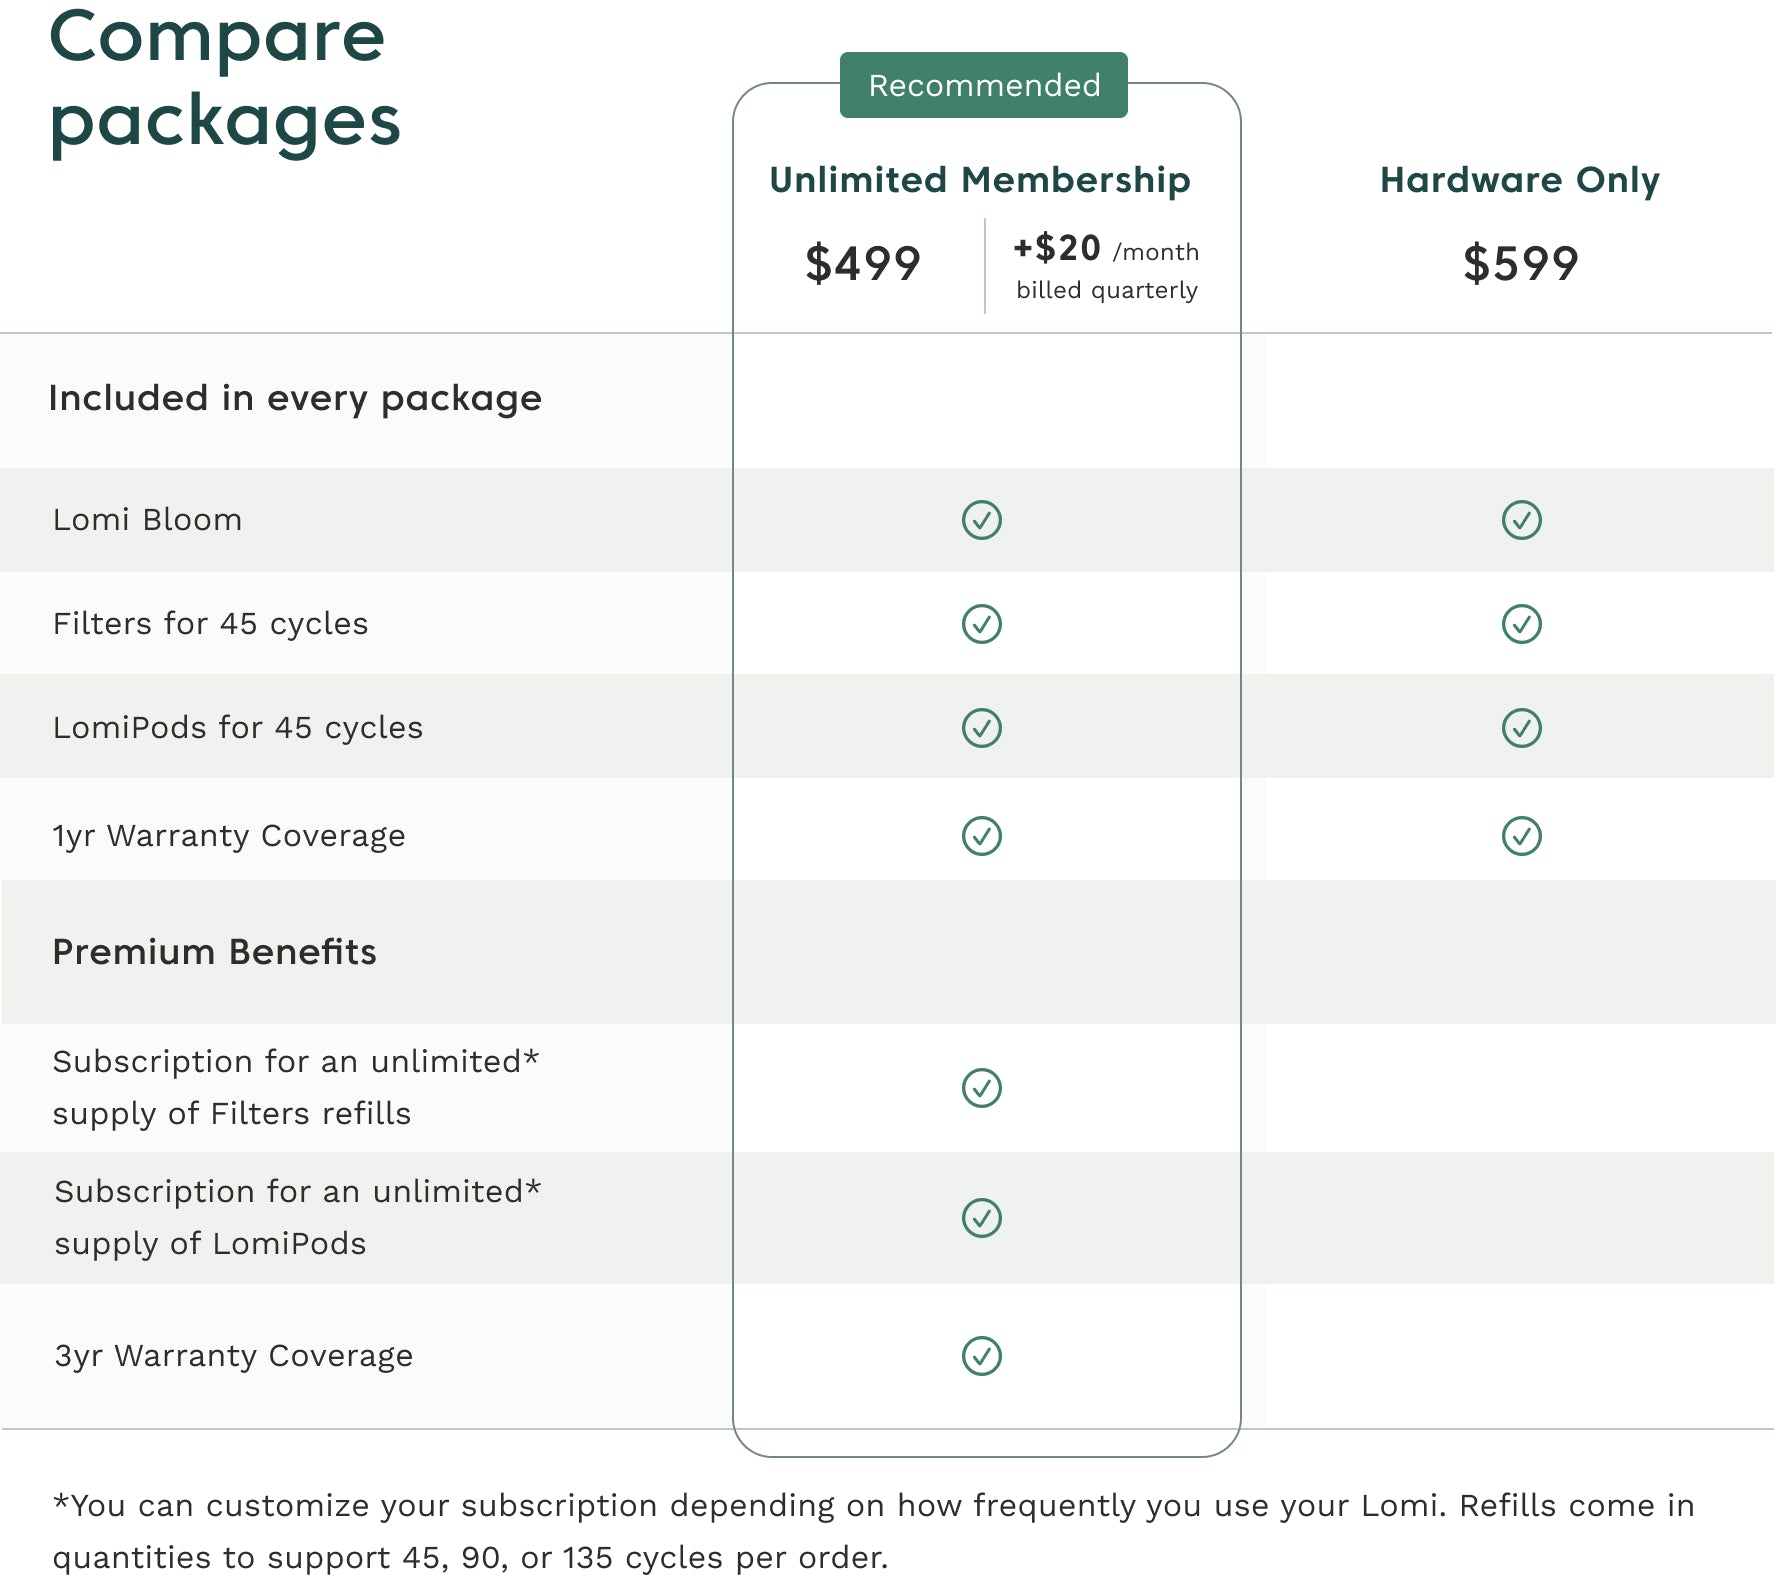Screen dimensions: 1776x1584
Task: Click the 3yr Warranty Coverage row label
Action: [x=234, y=1356]
